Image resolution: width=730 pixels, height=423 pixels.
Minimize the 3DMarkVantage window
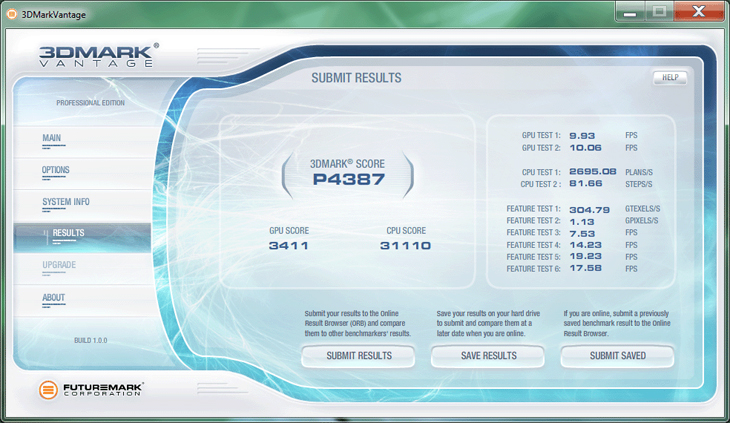pos(630,12)
